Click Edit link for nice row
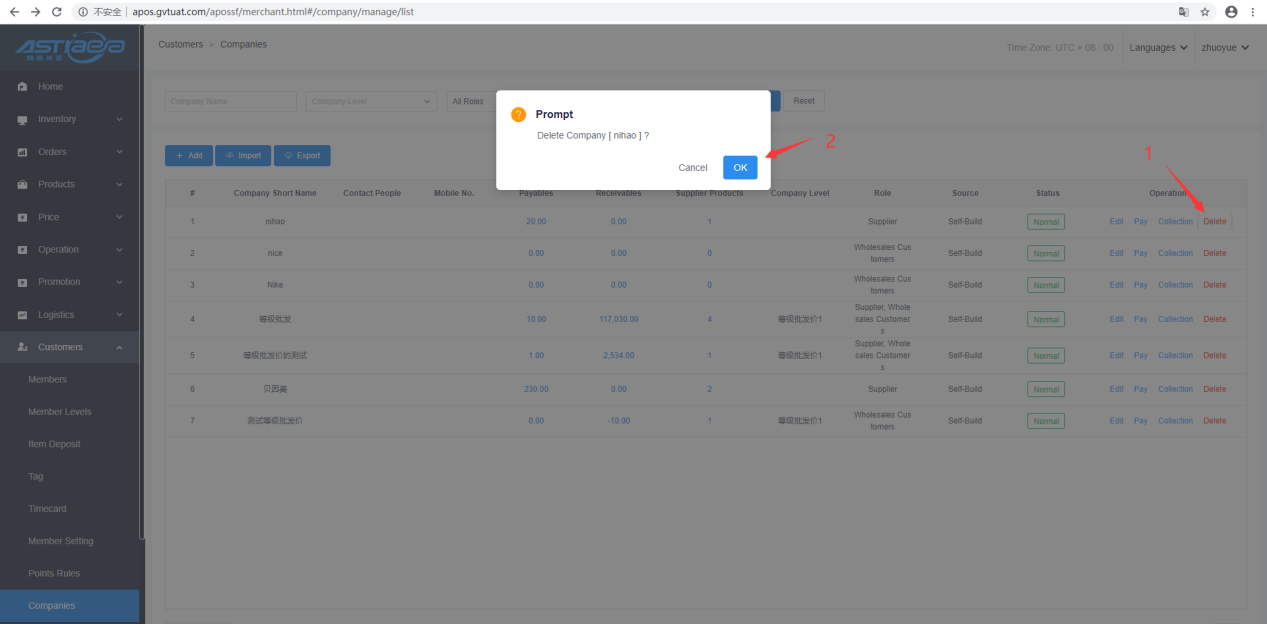1267x624 pixels. click(1116, 253)
